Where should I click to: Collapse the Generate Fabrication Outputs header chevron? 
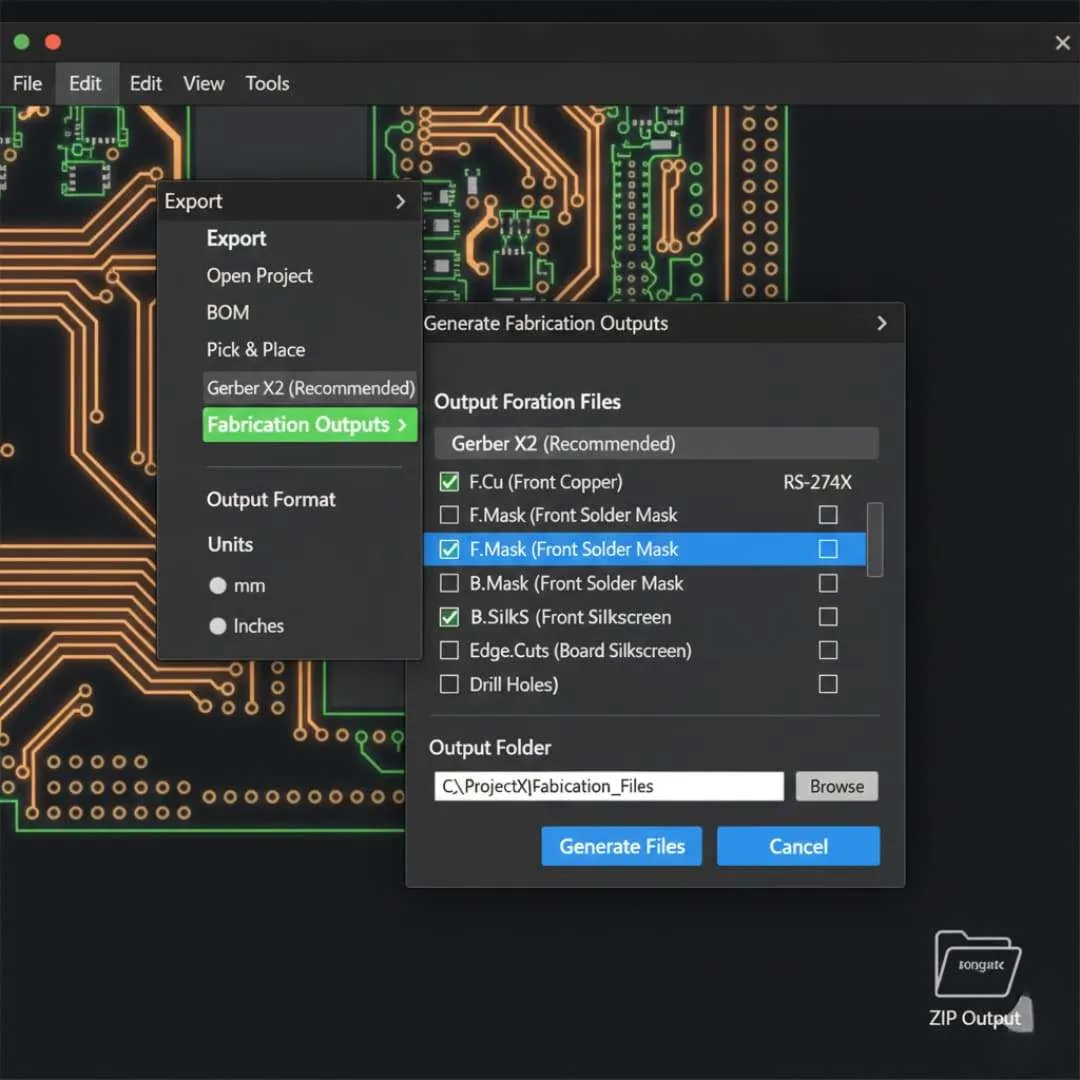tap(881, 323)
